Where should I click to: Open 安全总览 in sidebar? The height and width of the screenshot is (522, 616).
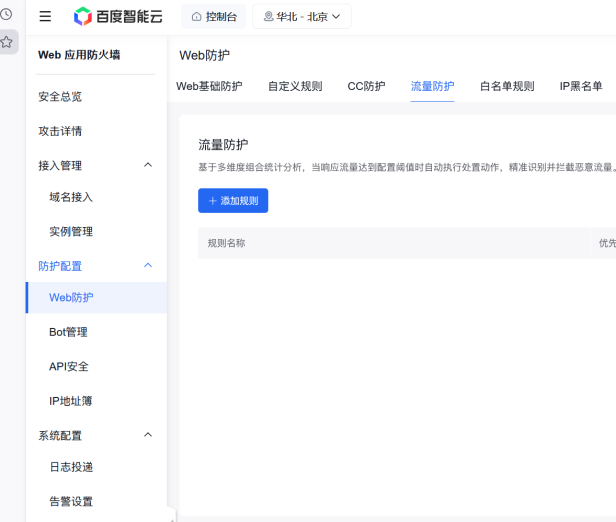tap(60, 97)
